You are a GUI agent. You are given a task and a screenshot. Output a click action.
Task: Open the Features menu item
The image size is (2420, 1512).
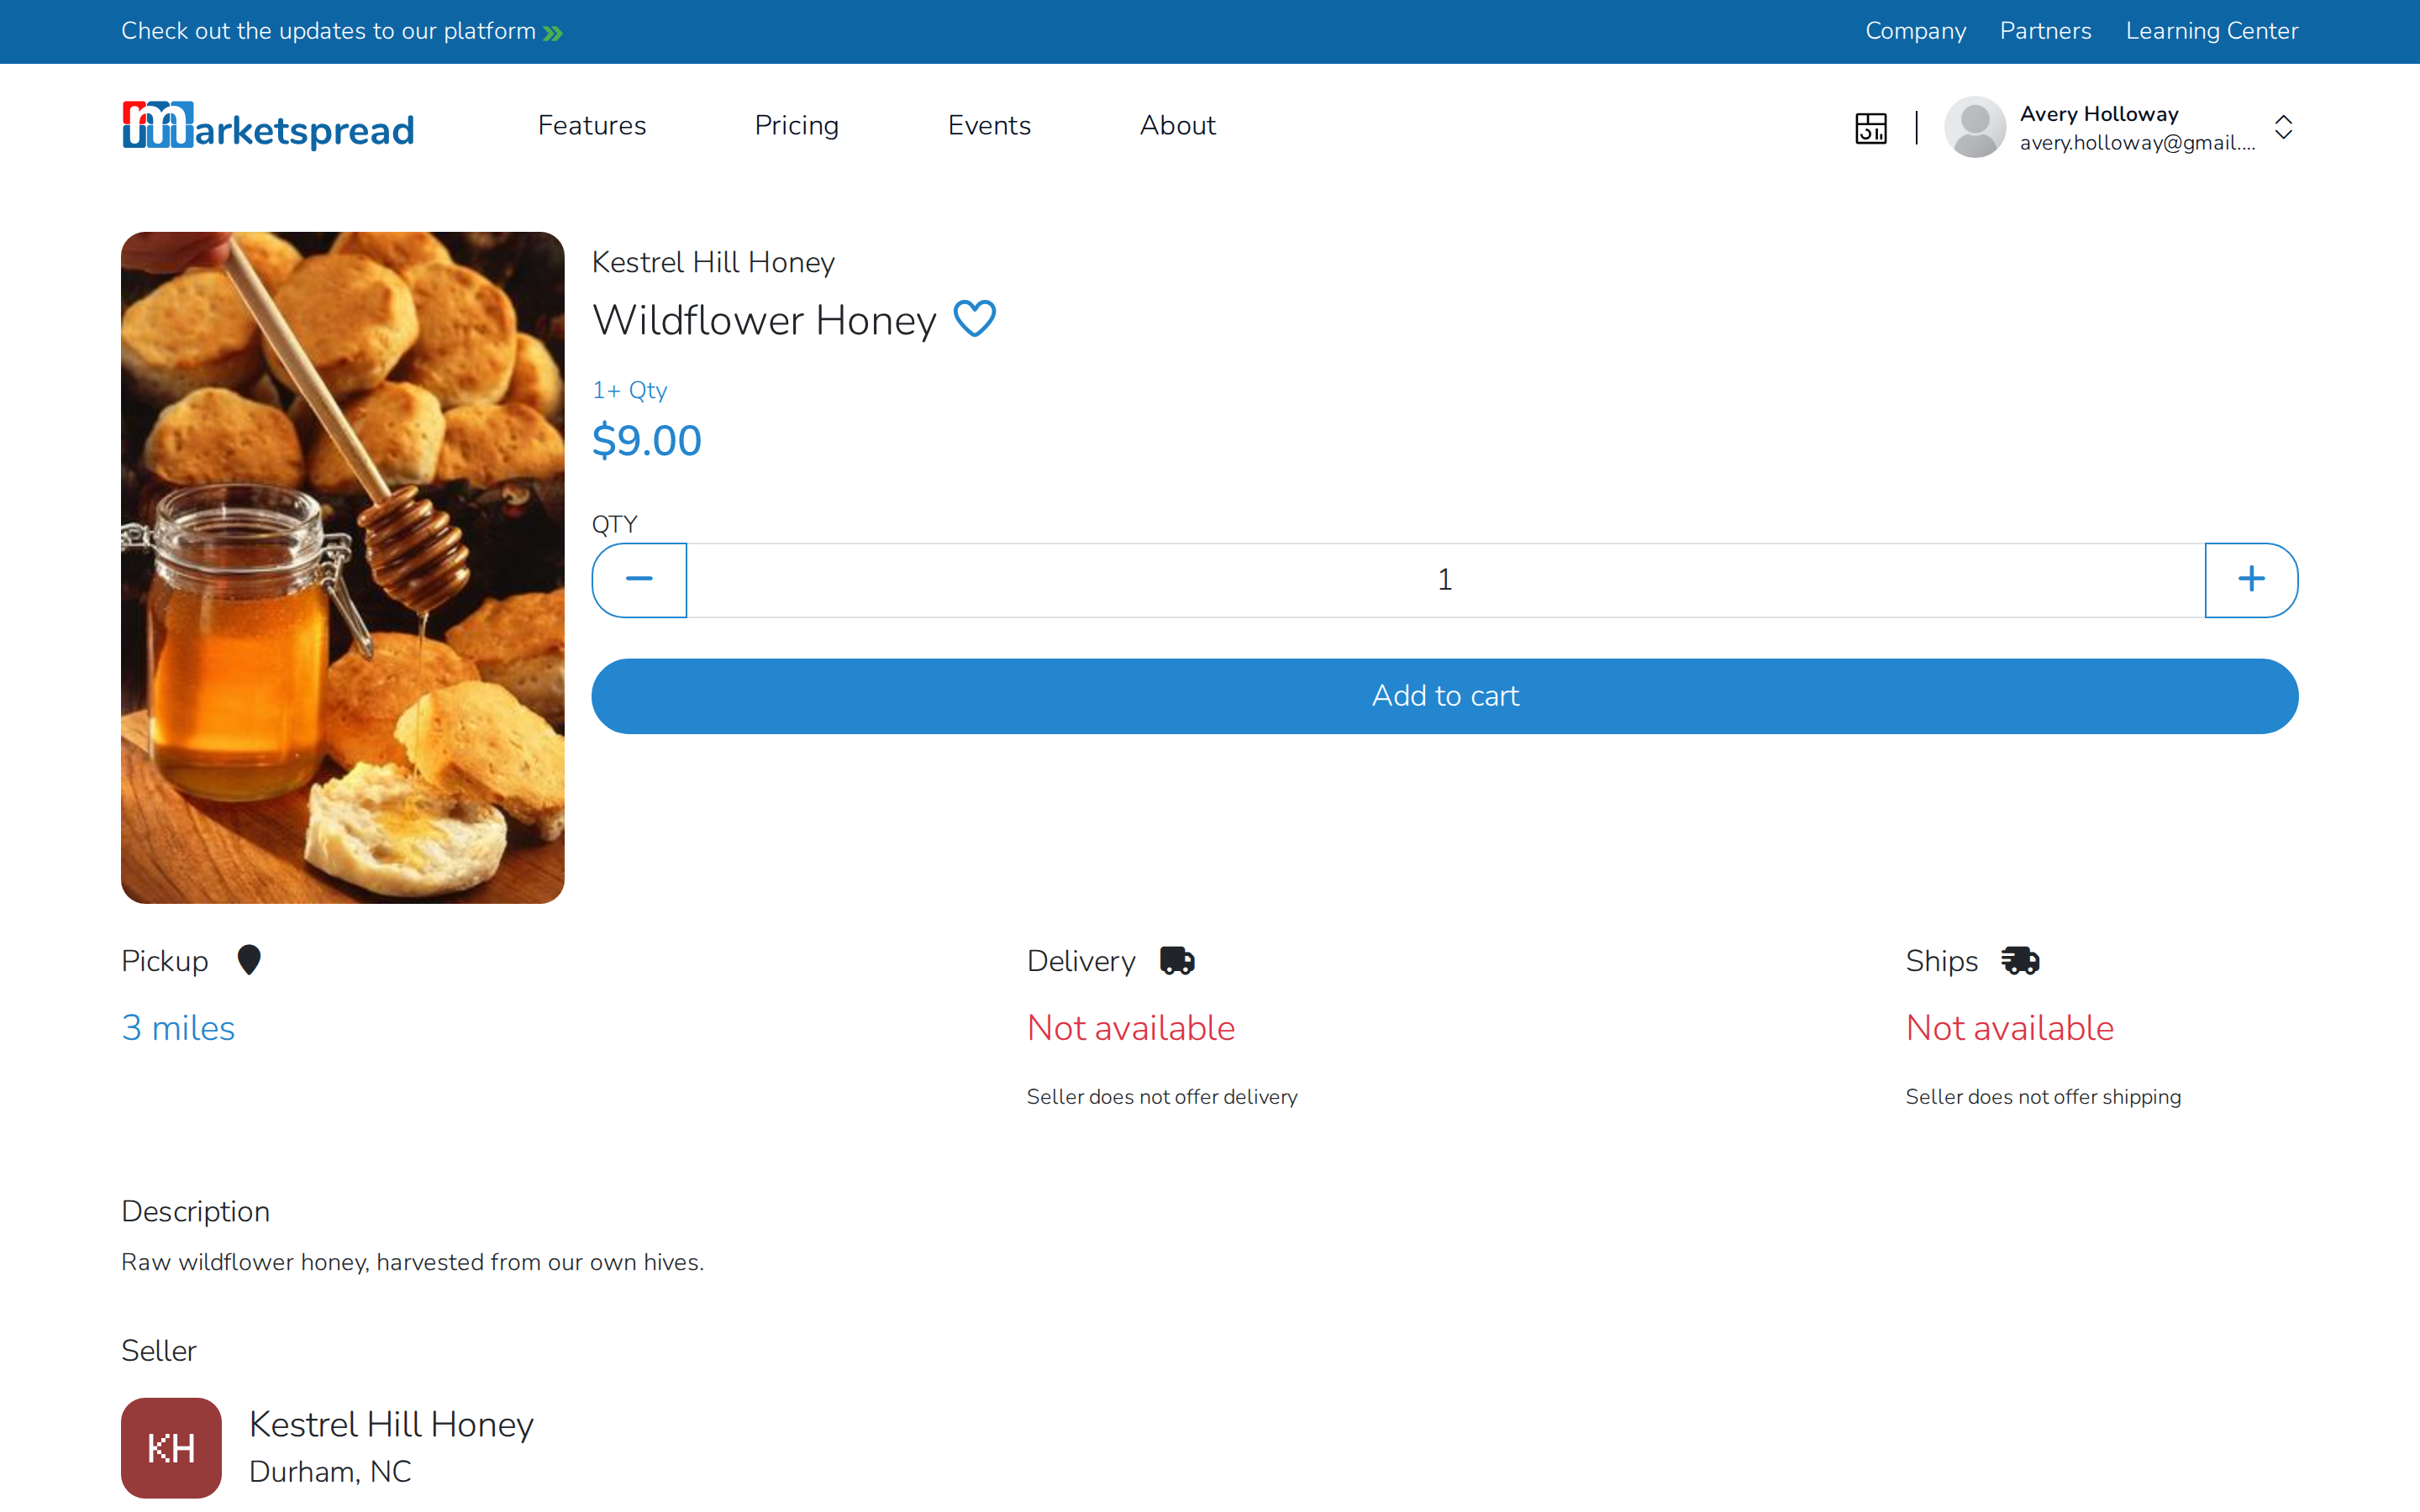coord(592,126)
